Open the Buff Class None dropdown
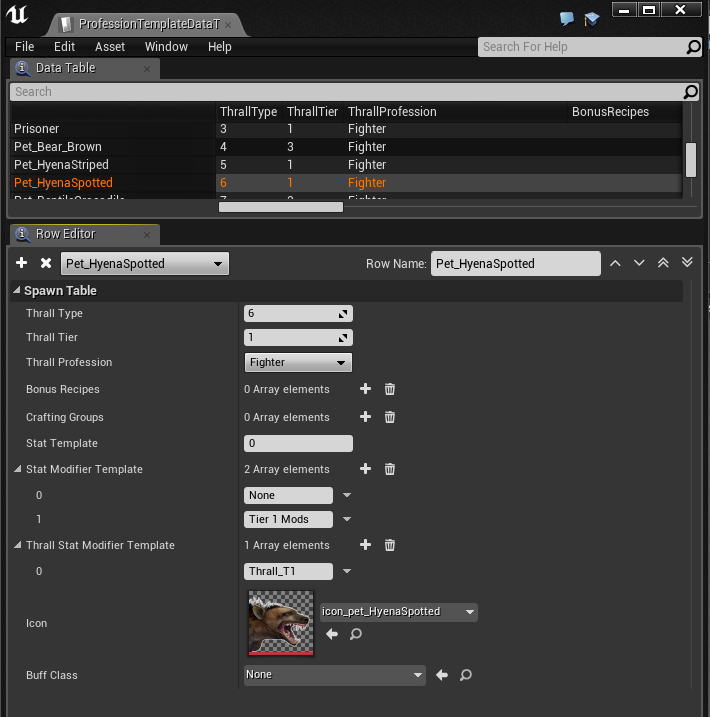710x717 pixels. tap(335, 675)
